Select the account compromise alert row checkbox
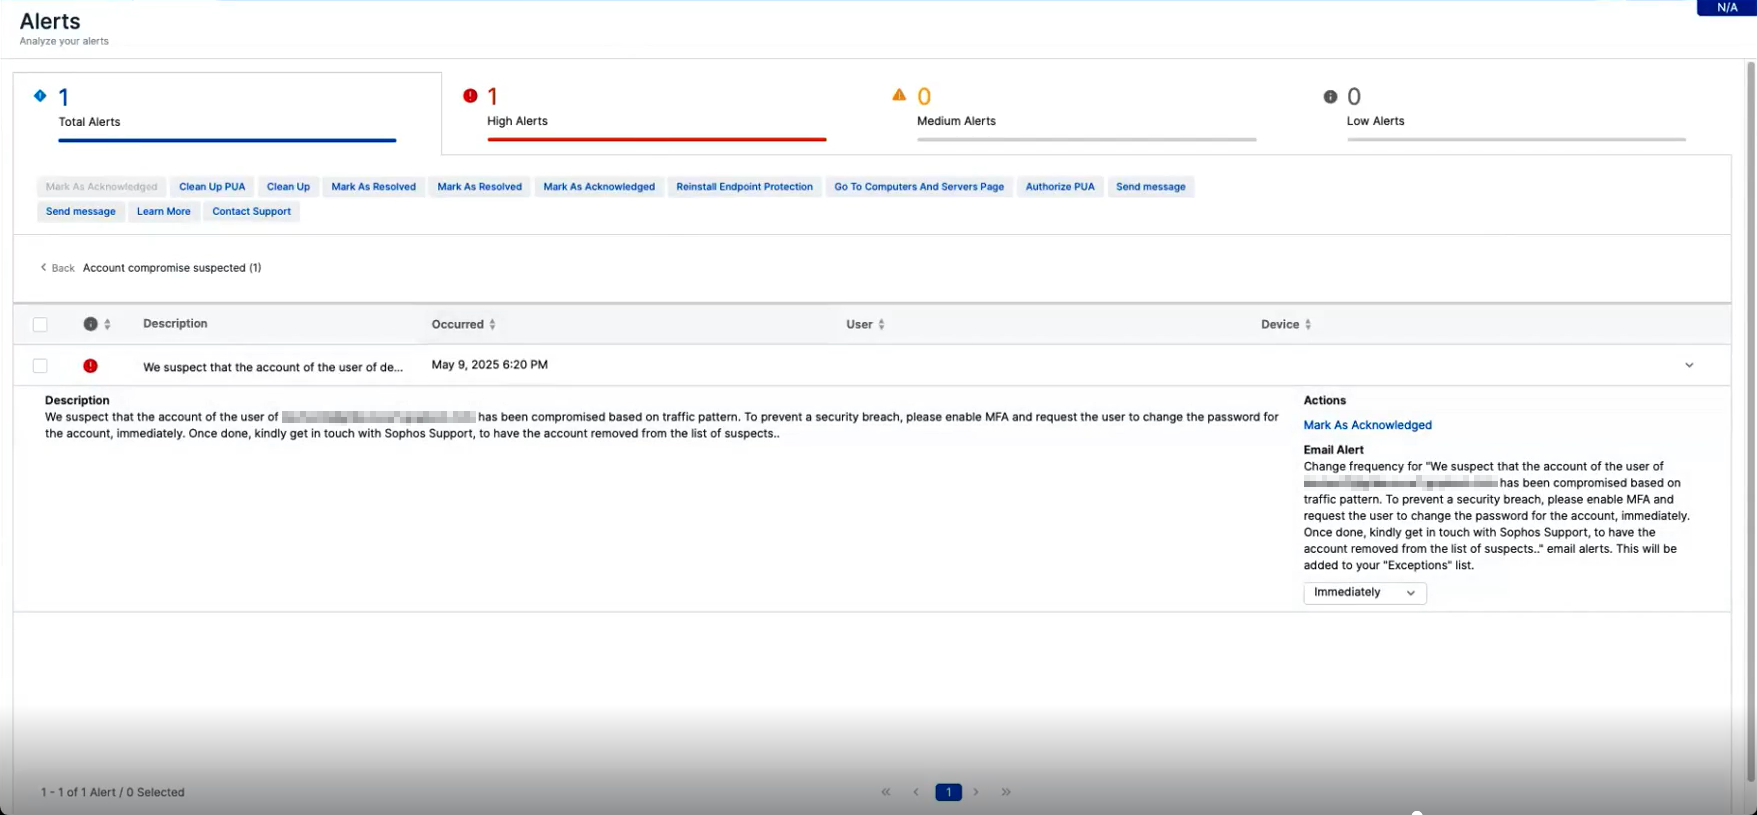The width and height of the screenshot is (1757, 815). coord(40,366)
